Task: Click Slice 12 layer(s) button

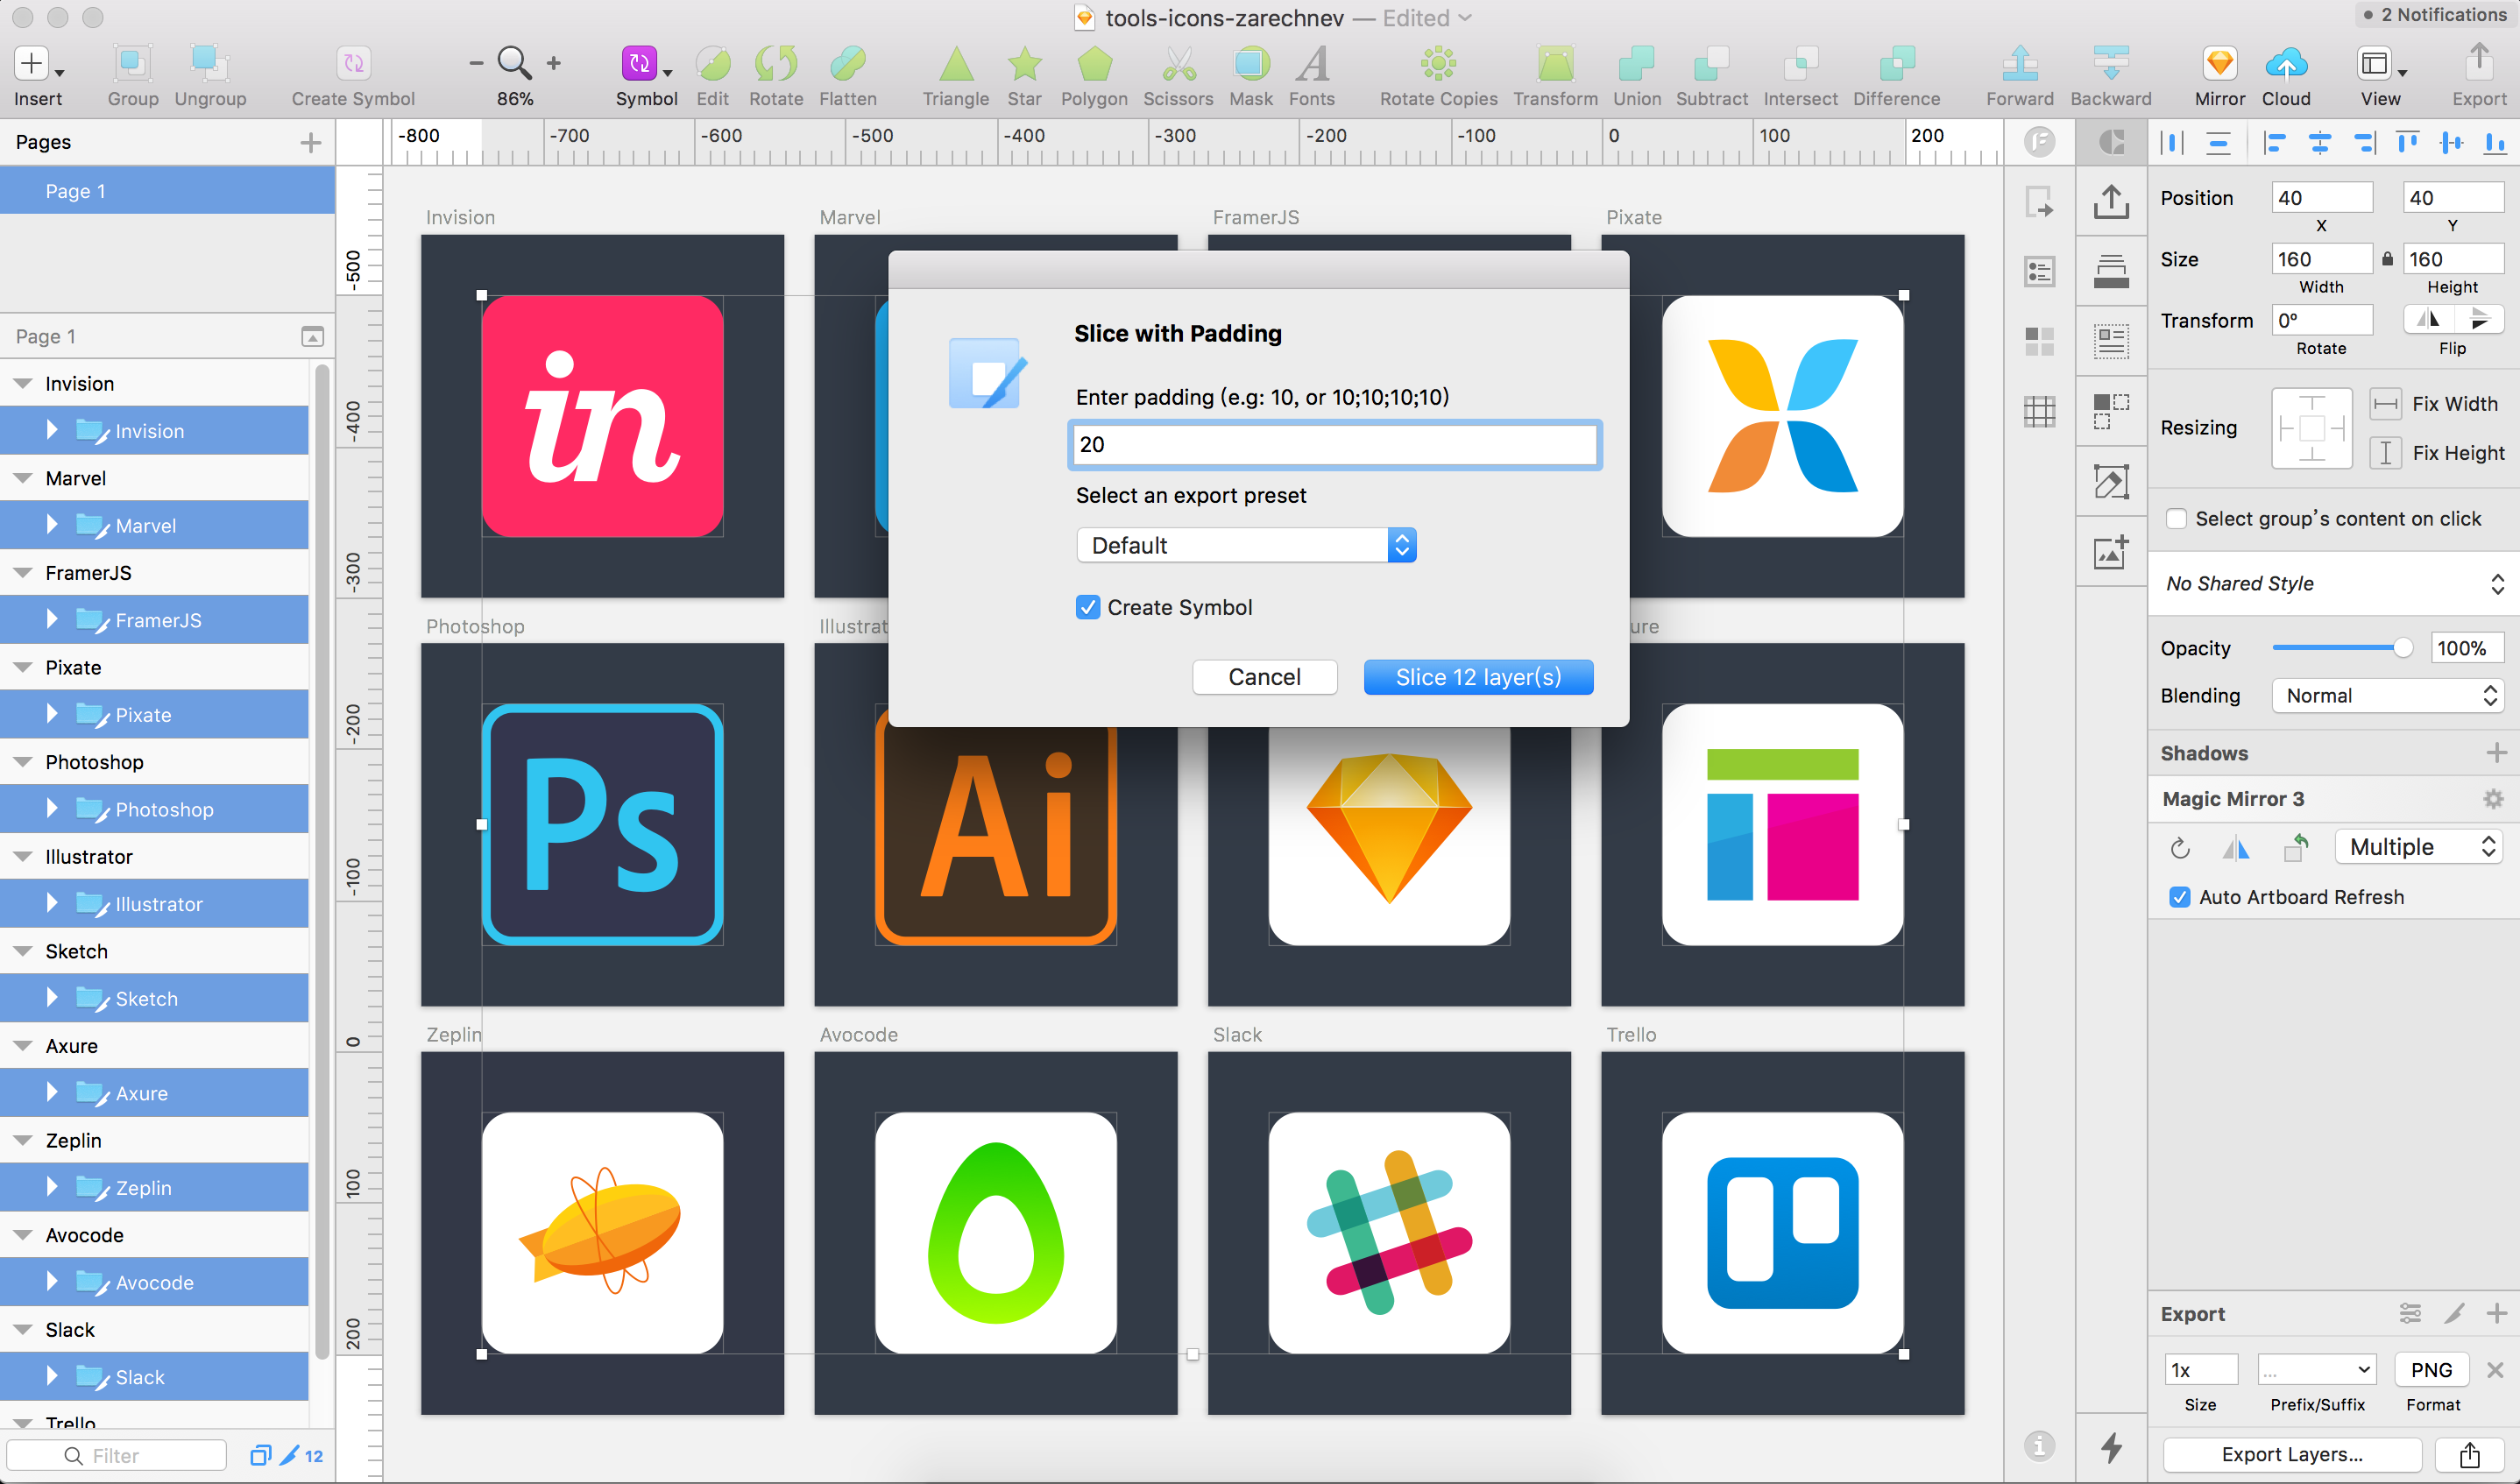Action: coord(1478,677)
